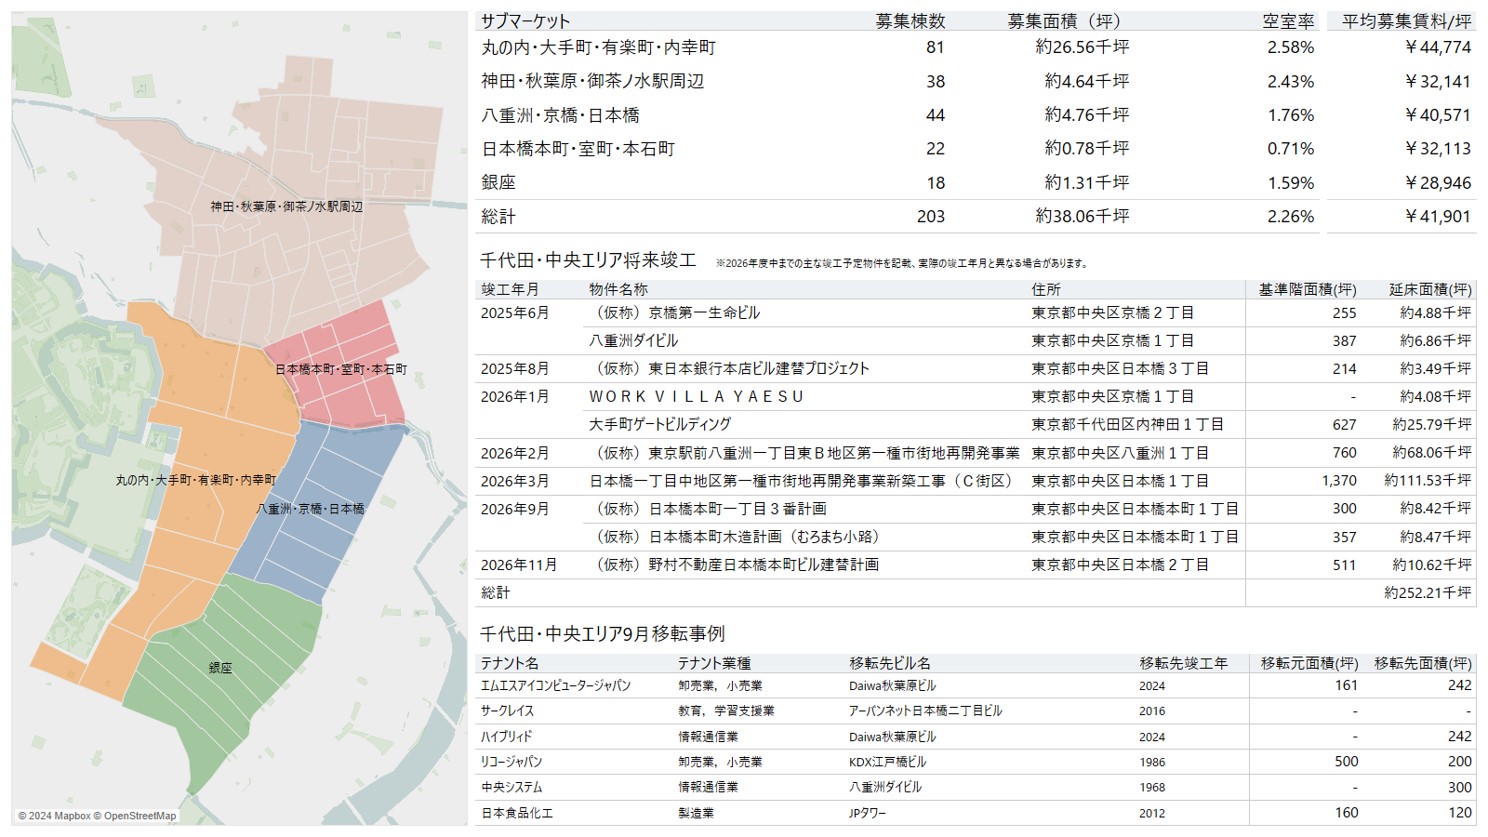Select tenant エムエスアイコンピュータージャパン
The height and width of the screenshot is (837, 1488).
[556, 686]
